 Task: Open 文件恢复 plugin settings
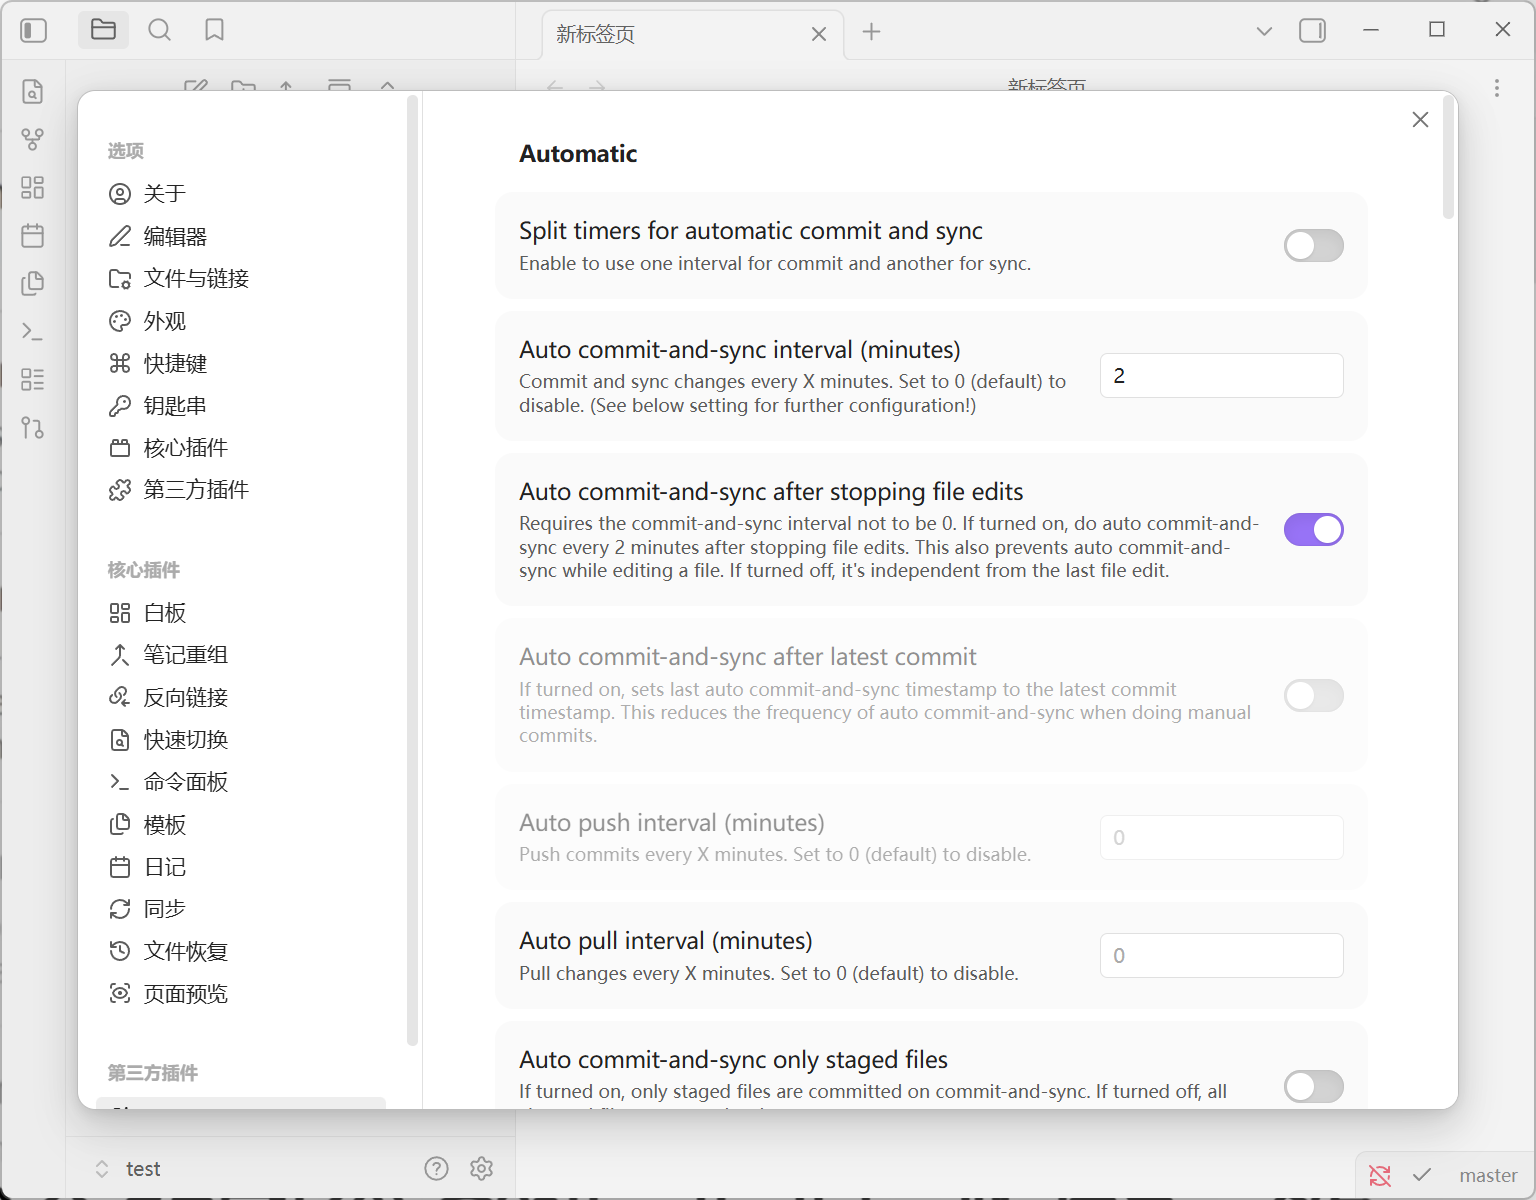[241, 951]
